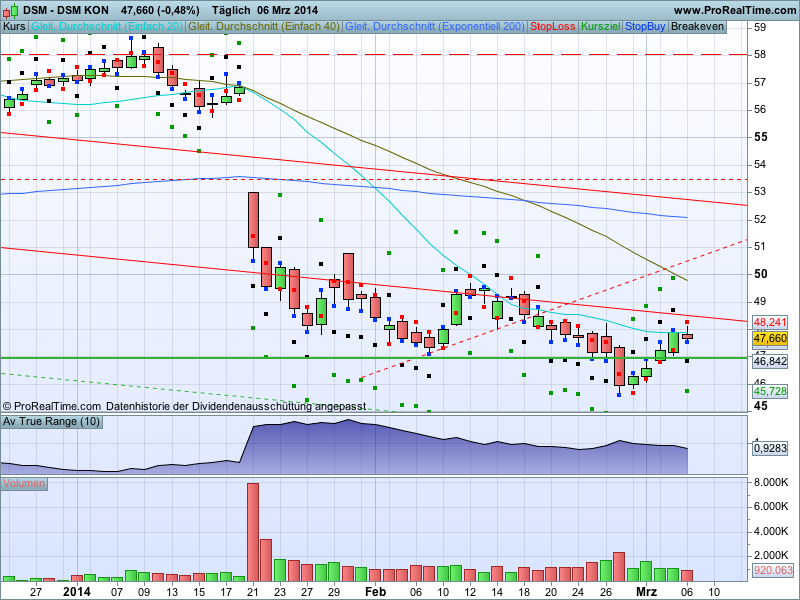Click the StopBuy legend label
This screenshot has width=800, height=600.
[x=646, y=26]
